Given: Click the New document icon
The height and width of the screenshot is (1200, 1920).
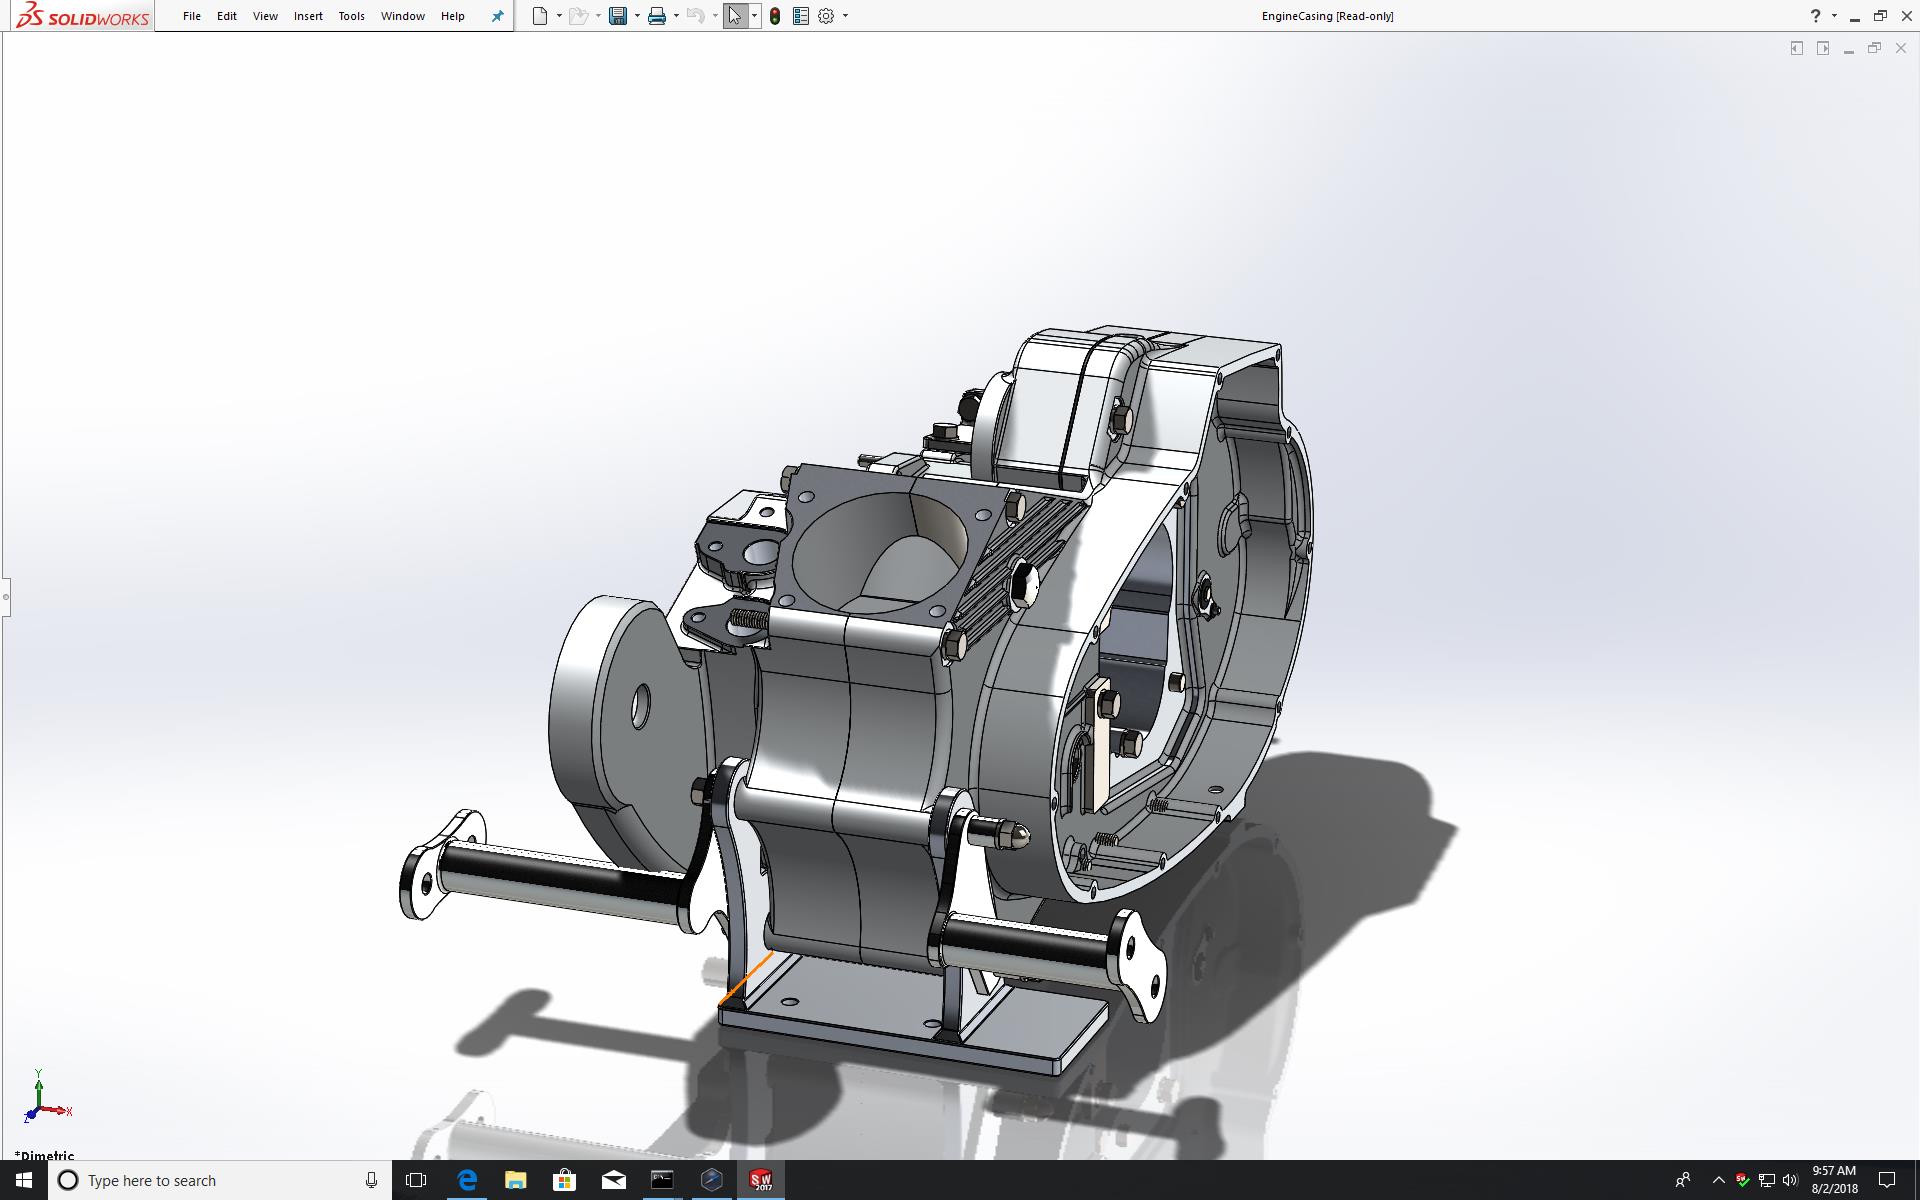Looking at the screenshot, I should pos(540,16).
